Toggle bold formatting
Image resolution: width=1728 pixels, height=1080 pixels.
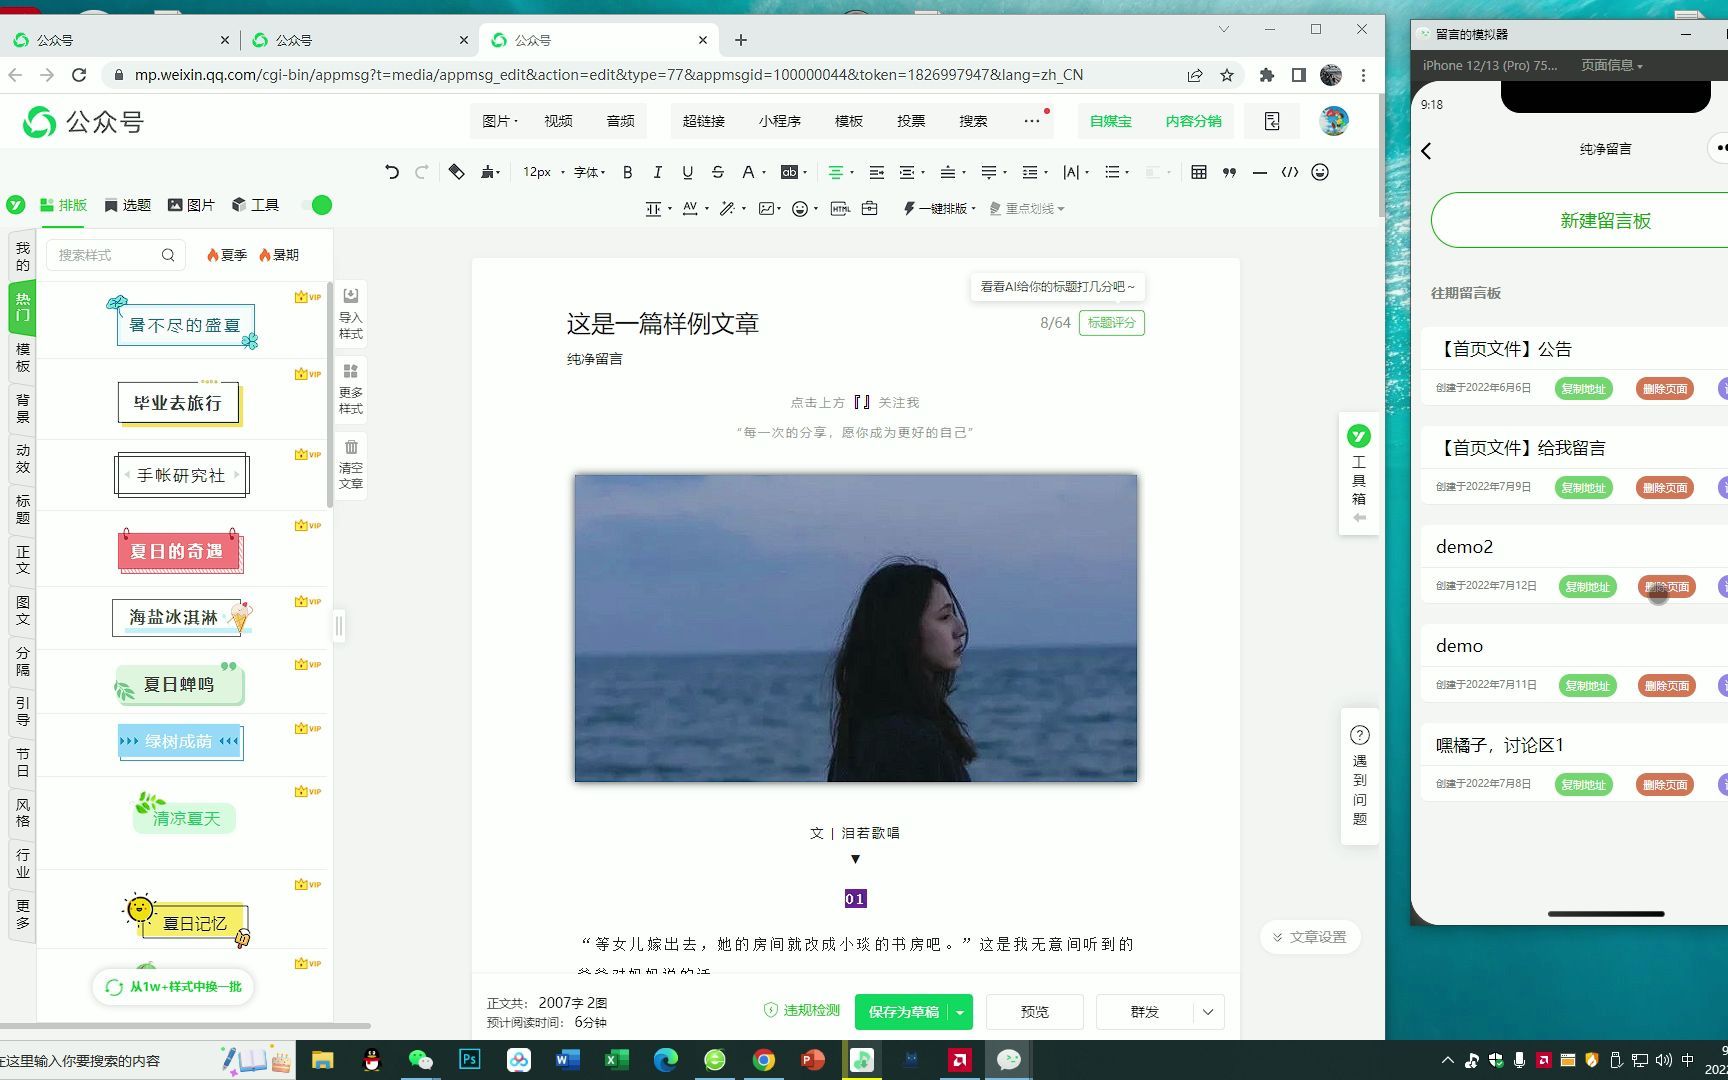(628, 172)
